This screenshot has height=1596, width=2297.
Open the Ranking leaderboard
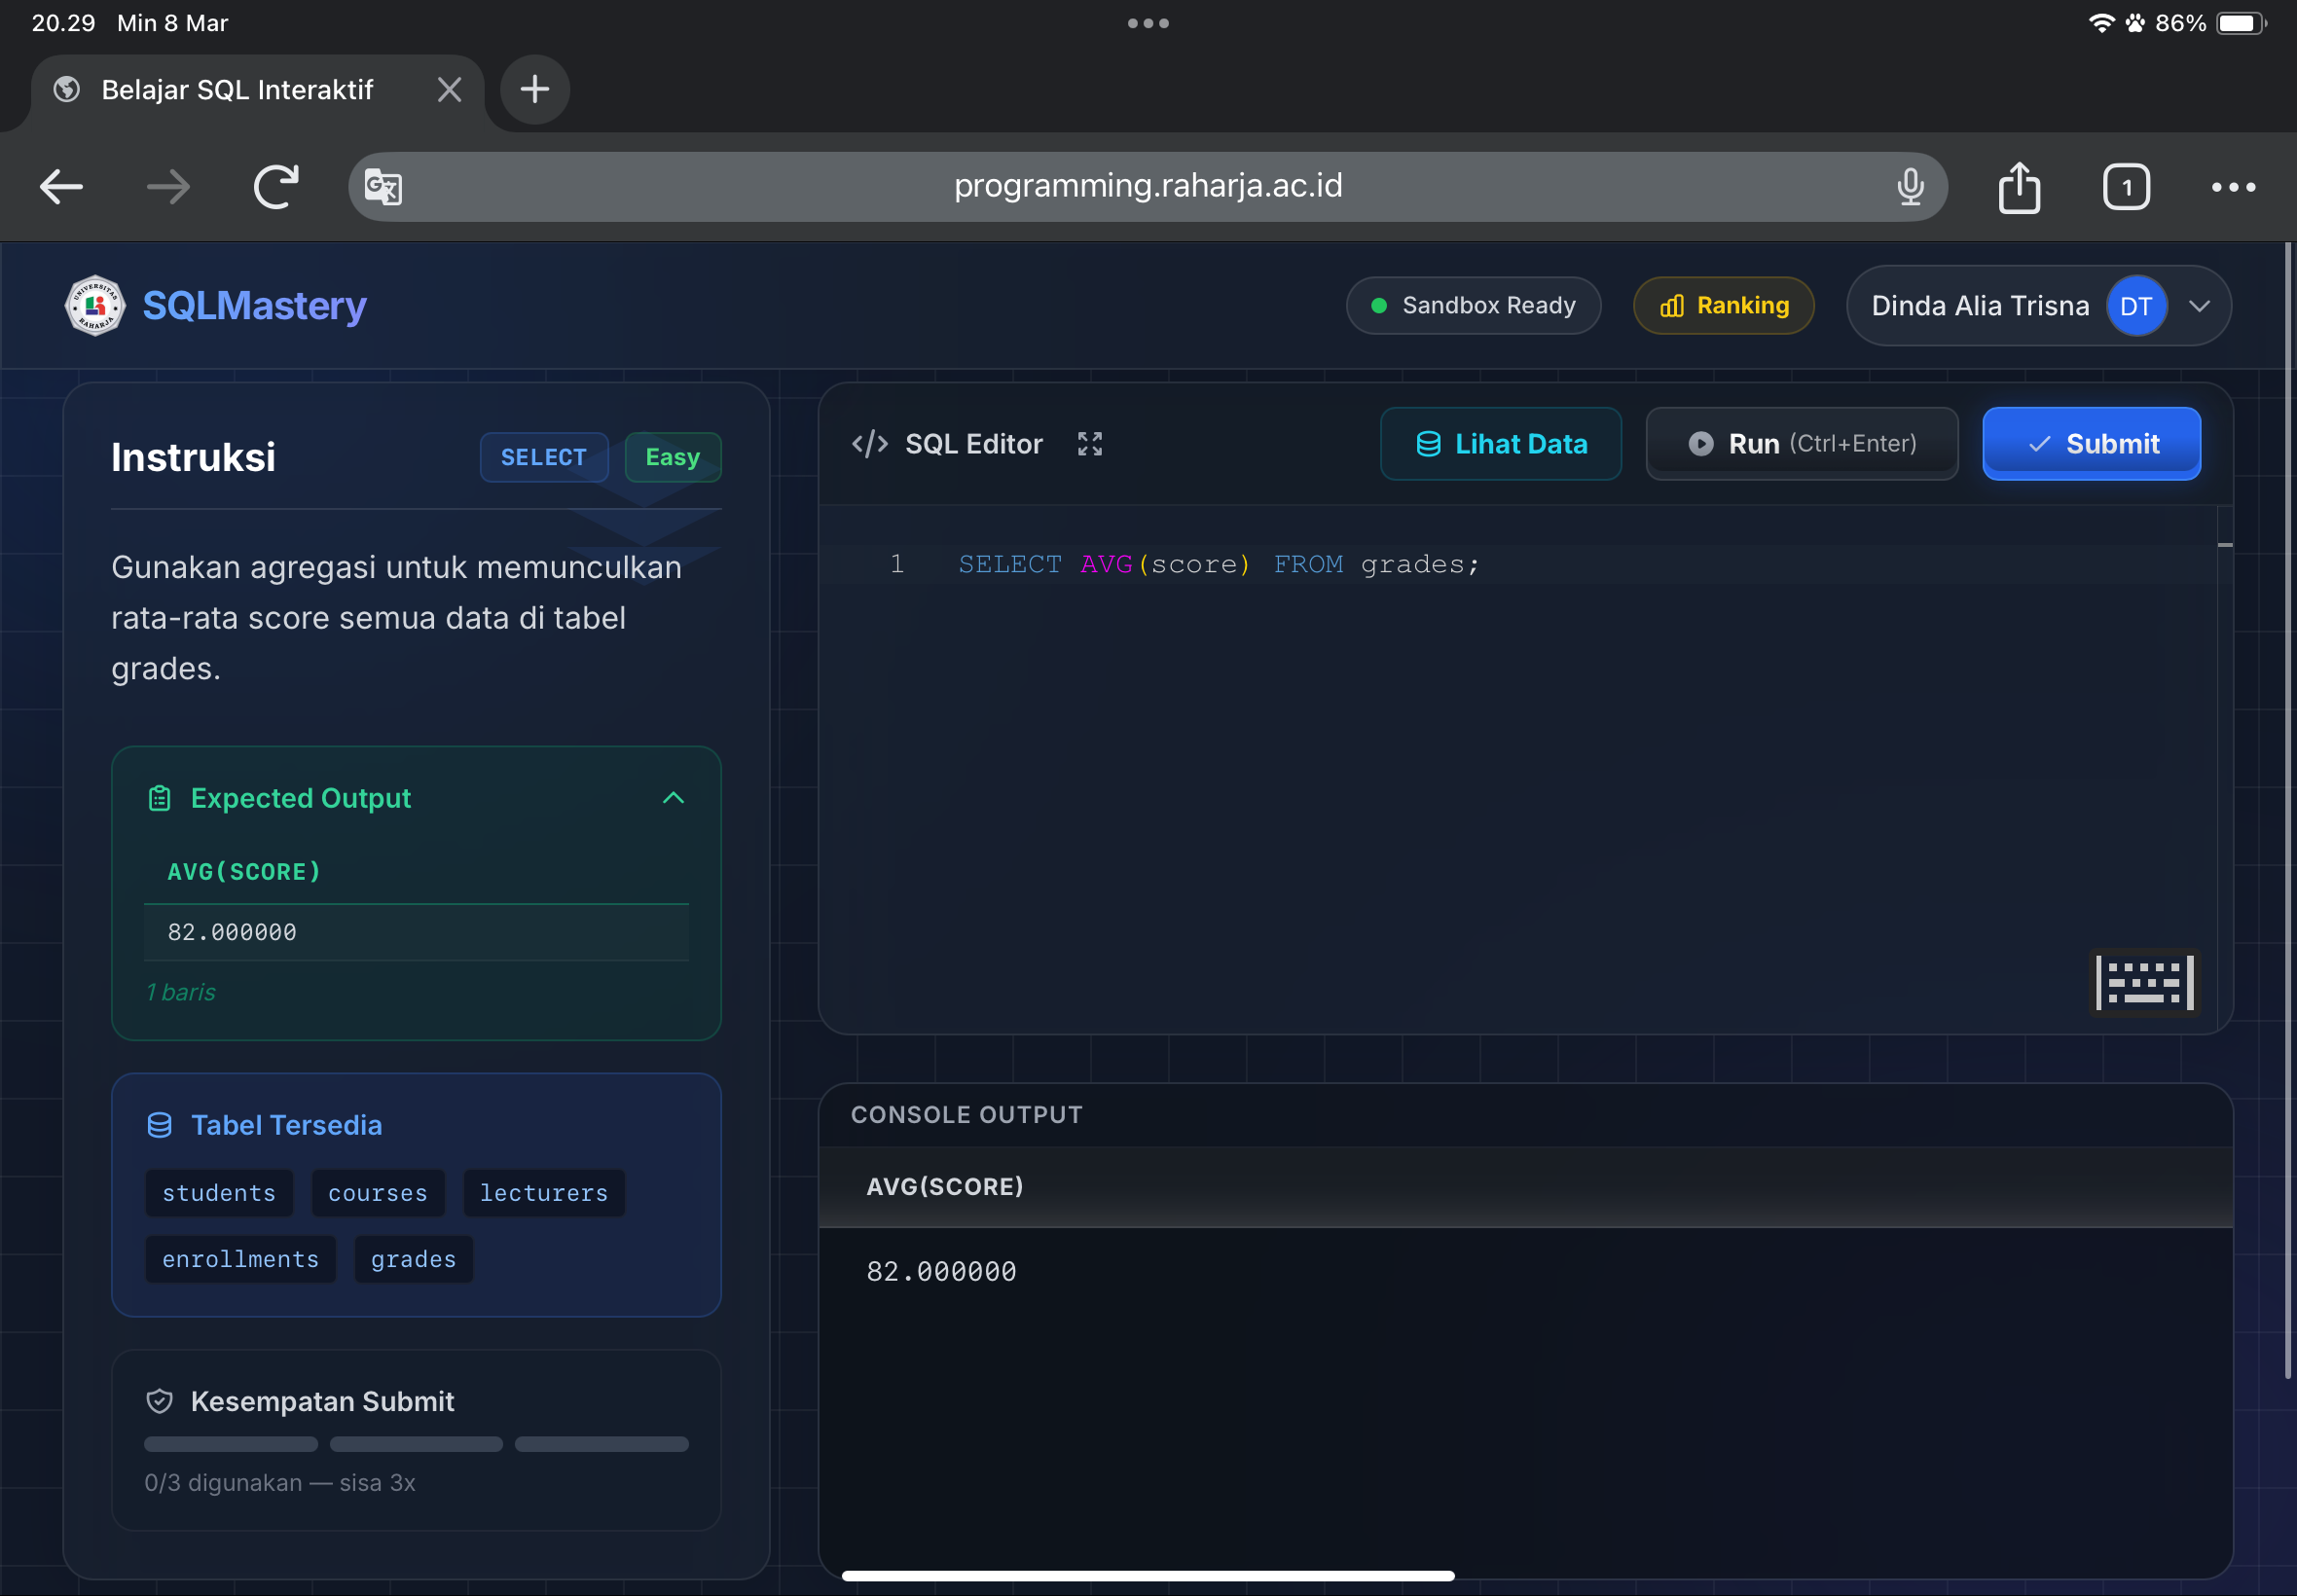tap(1722, 306)
